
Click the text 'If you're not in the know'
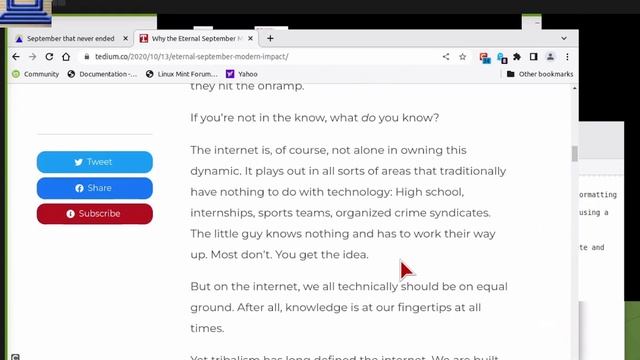point(259,118)
